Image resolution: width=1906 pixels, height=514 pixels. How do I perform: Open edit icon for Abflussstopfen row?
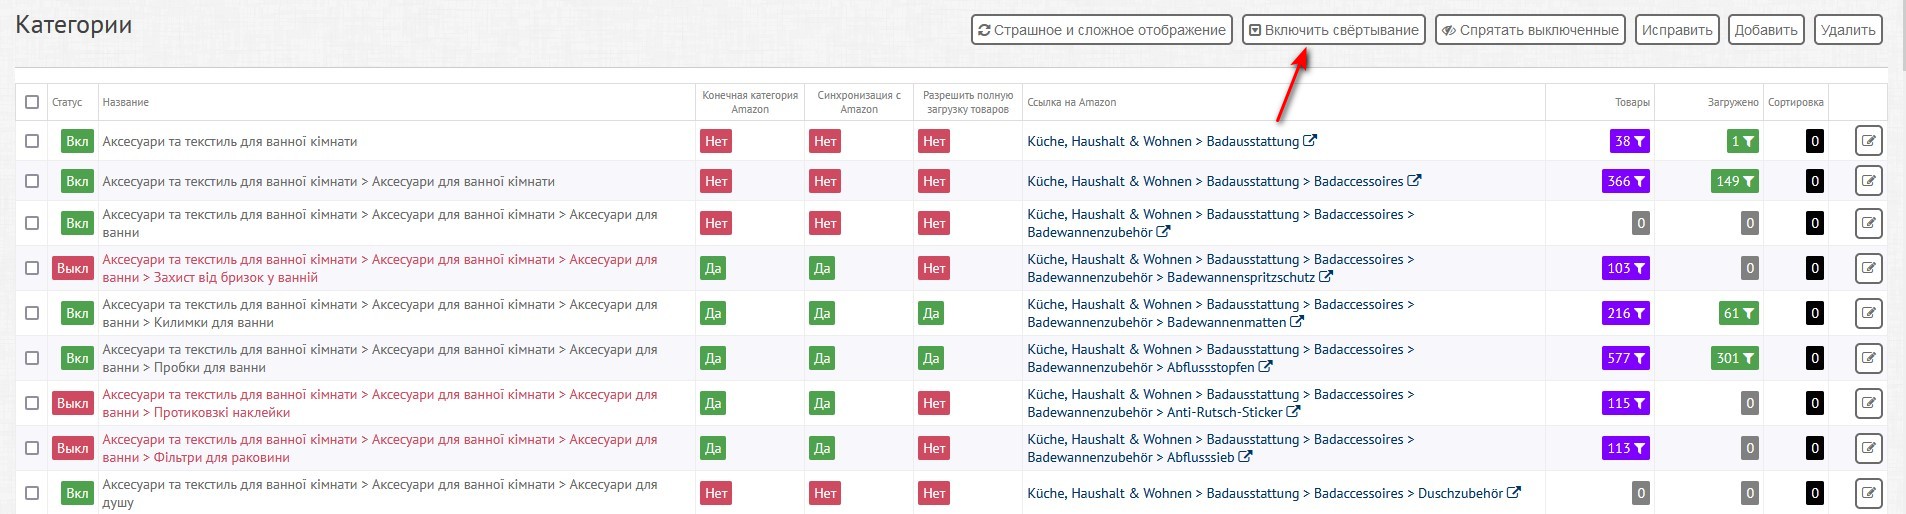pos(1868,358)
